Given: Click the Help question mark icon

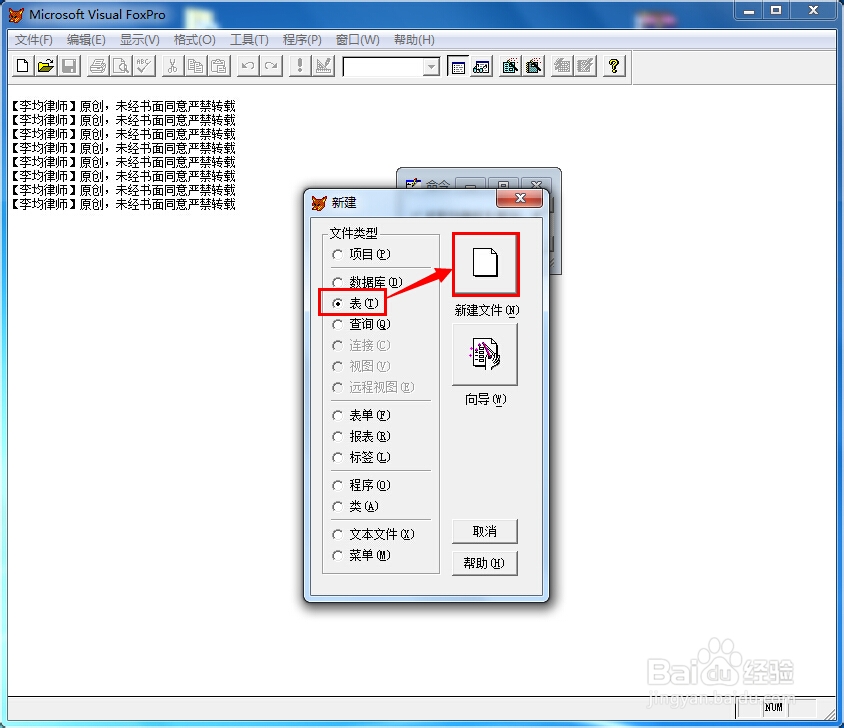Looking at the screenshot, I should (x=614, y=66).
